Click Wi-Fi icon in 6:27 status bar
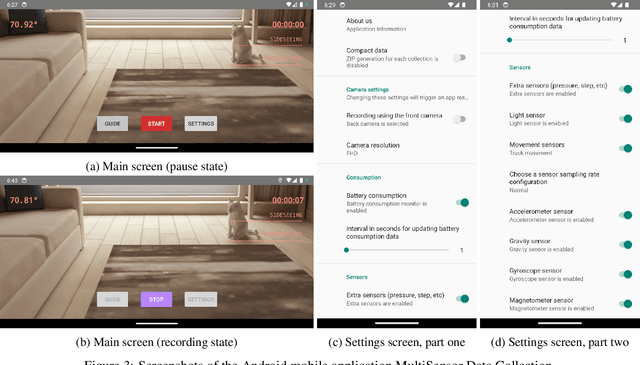The width and height of the screenshot is (640, 365). pos(289,4)
